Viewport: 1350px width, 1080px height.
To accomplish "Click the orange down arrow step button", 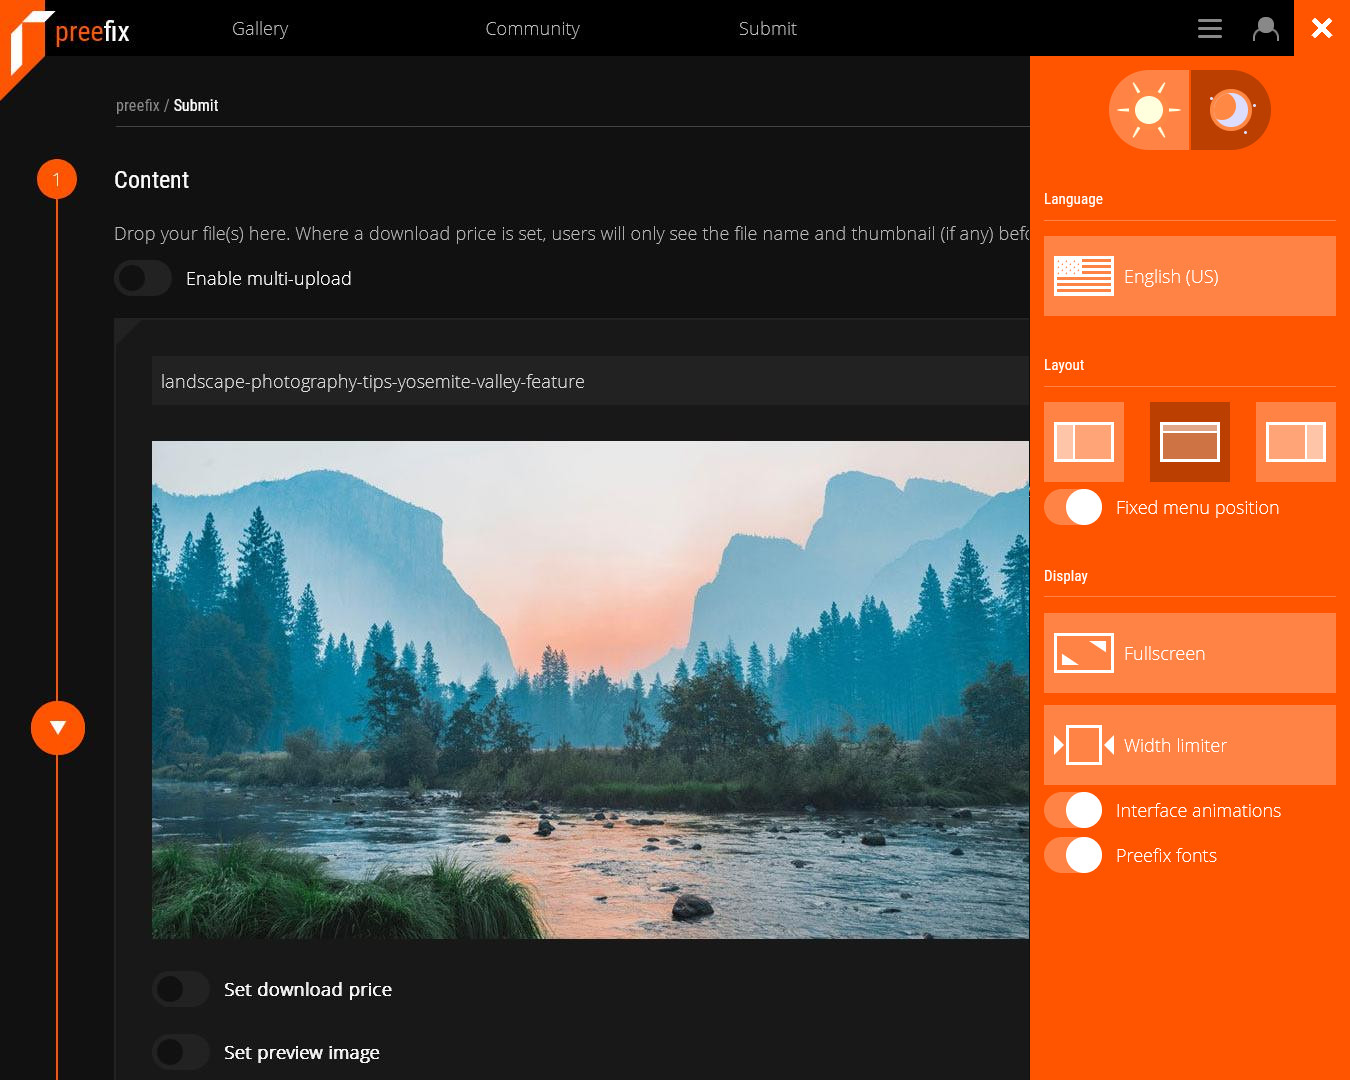I will click(58, 728).
